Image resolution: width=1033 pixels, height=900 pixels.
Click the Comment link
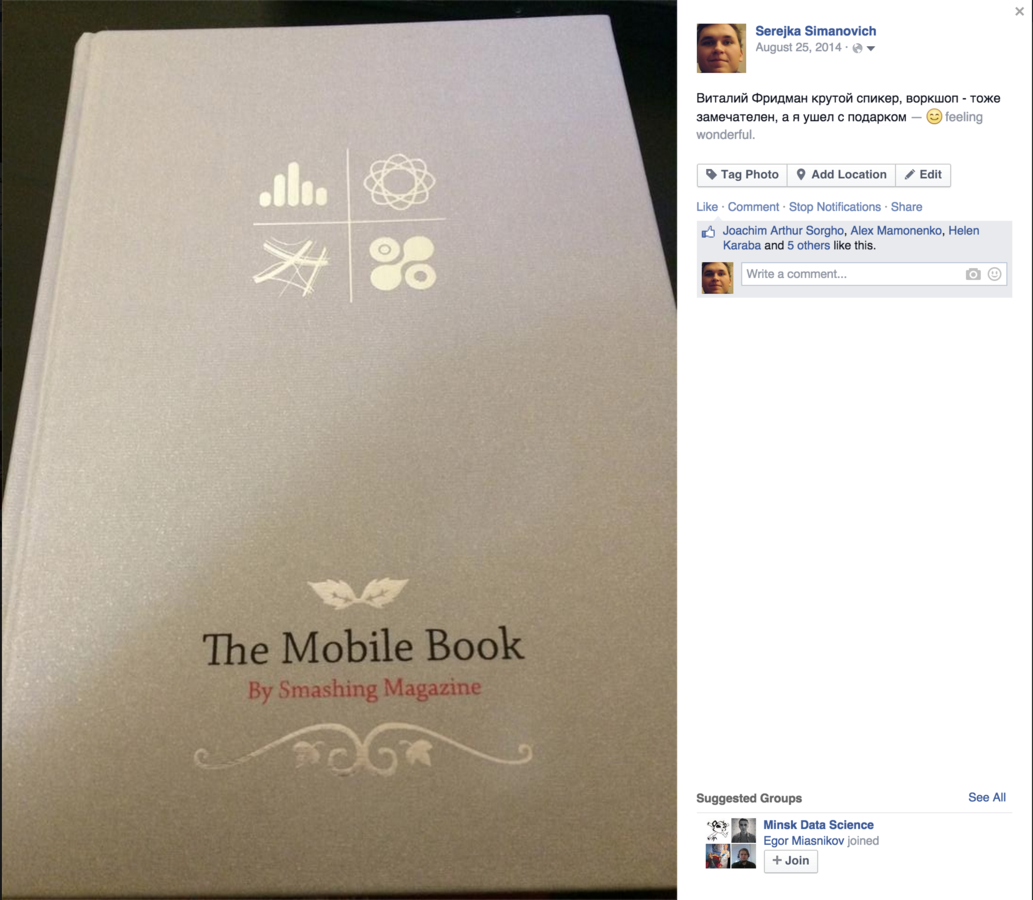pos(753,207)
